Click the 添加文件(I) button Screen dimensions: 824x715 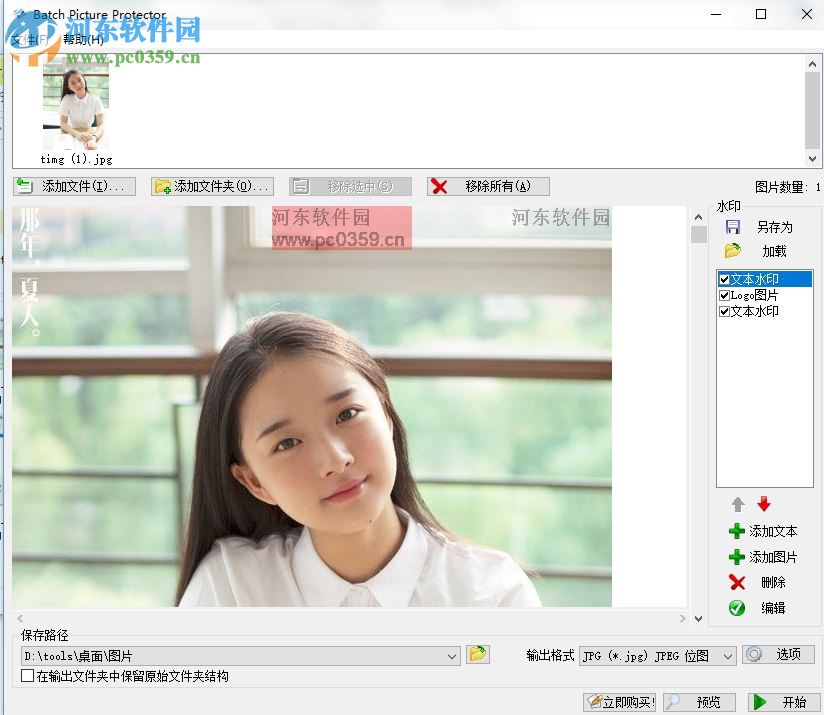pos(74,186)
